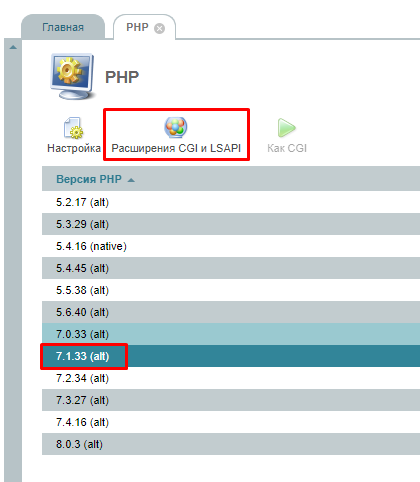Image resolution: width=420 pixels, height=482 pixels.
Task: Select PHP version 5.3.29 (alt) row
Action: point(231,224)
